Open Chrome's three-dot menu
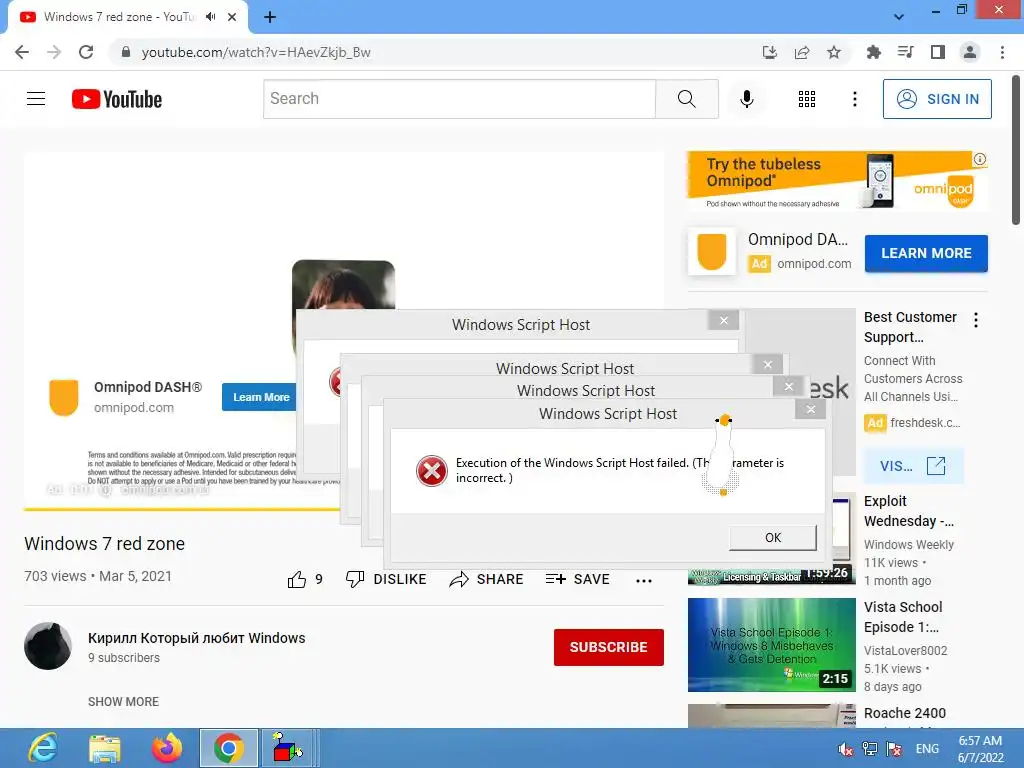 tap(1002, 52)
